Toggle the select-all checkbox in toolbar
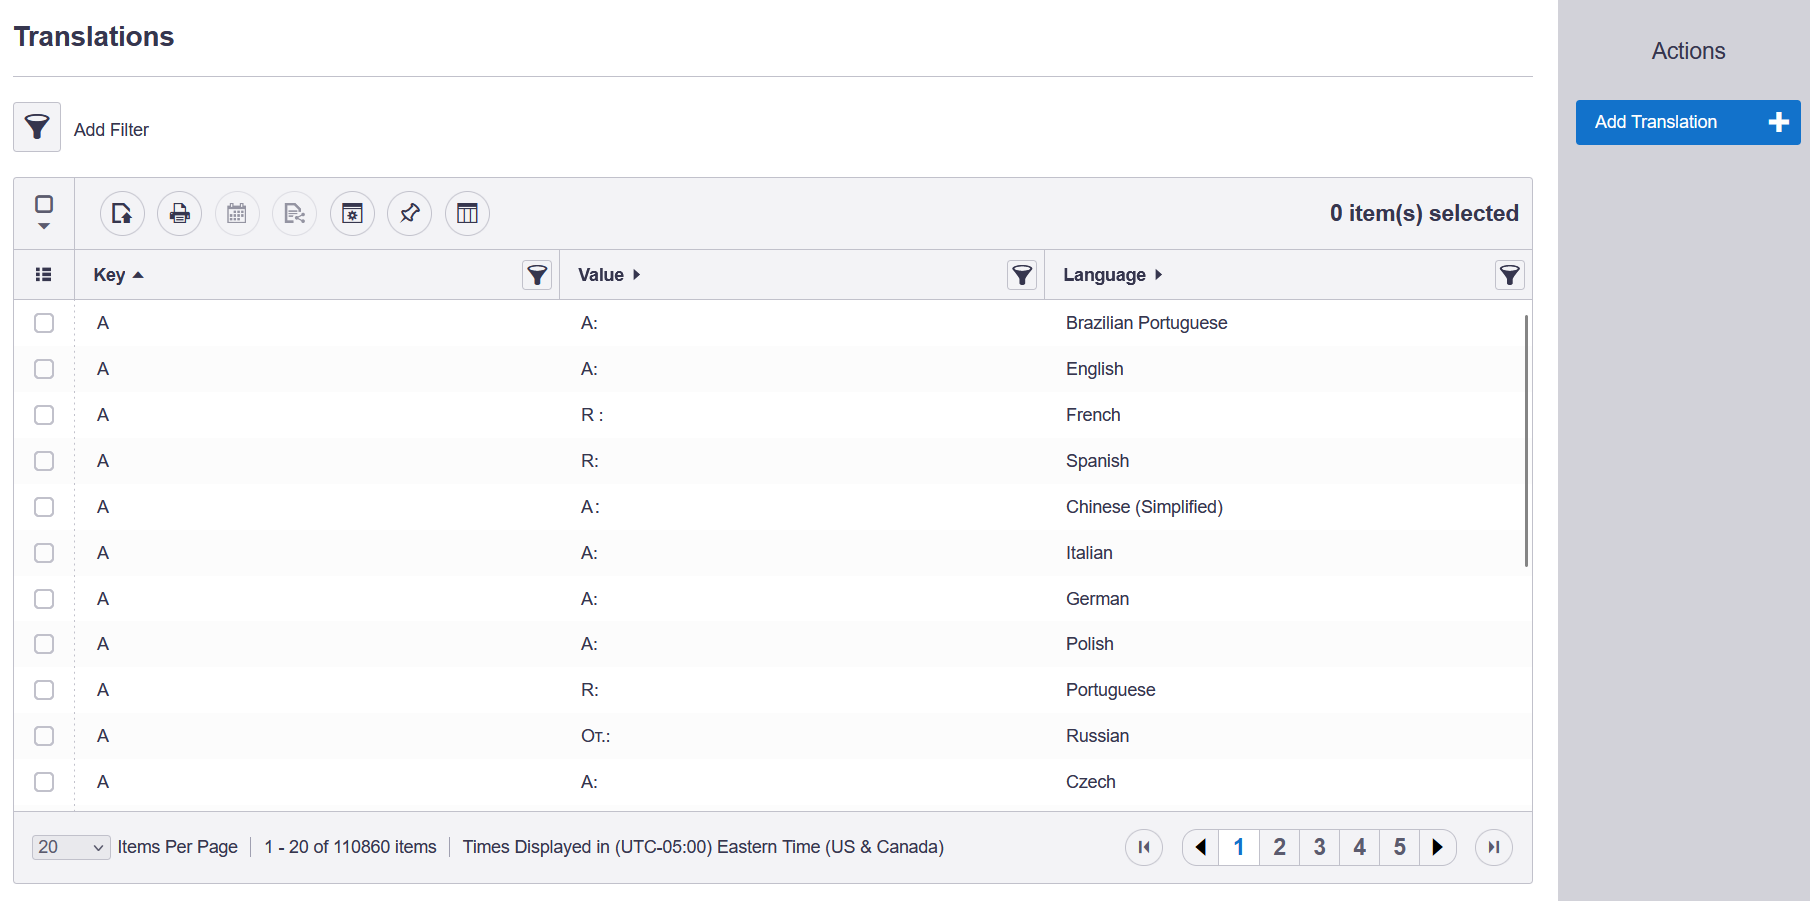1810x901 pixels. coord(44,204)
